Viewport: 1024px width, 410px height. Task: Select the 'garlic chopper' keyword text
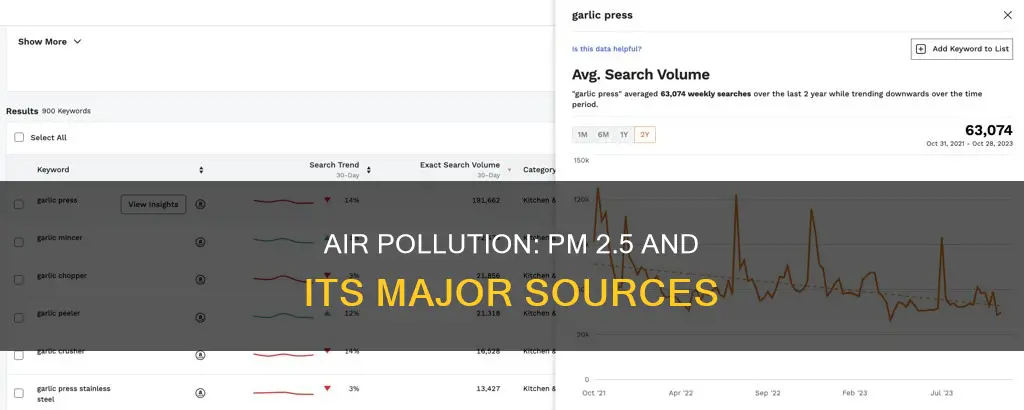[62, 276]
